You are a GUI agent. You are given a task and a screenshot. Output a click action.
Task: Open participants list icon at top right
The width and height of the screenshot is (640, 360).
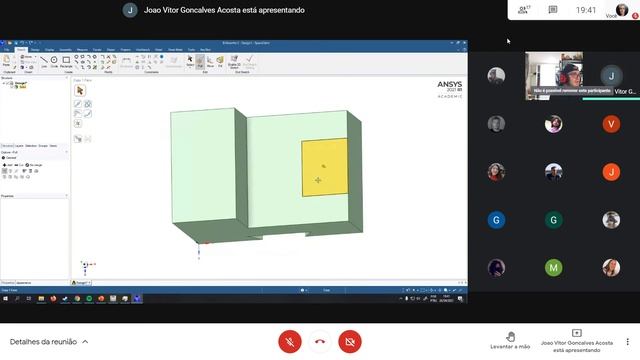(524, 9)
